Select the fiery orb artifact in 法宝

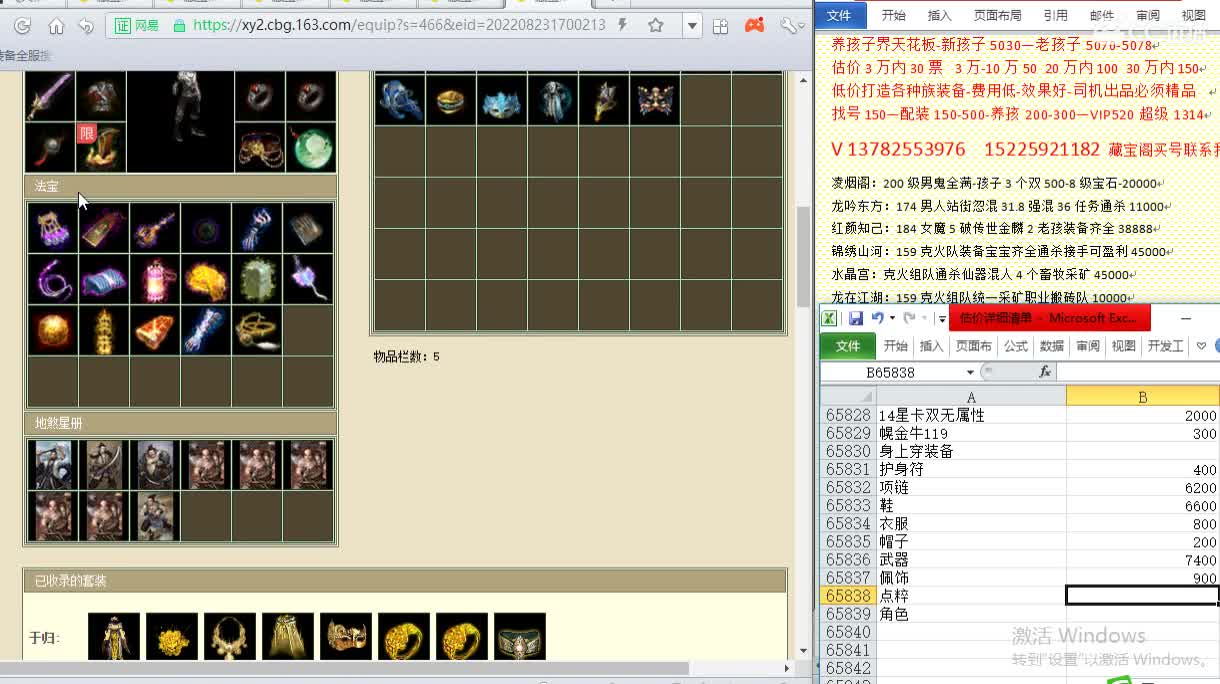tap(53, 330)
